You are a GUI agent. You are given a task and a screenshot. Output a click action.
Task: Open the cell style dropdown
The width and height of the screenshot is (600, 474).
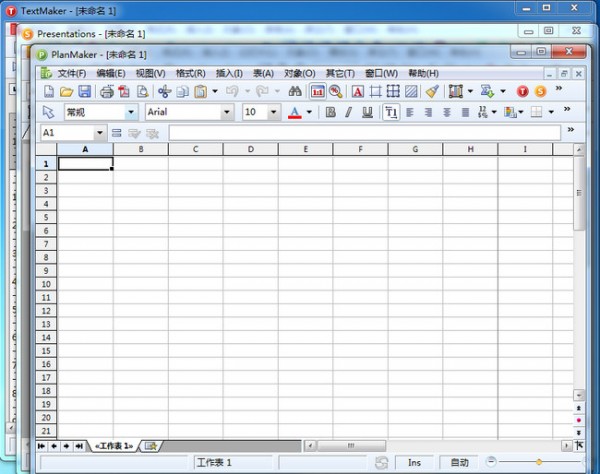(x=131, y=112)
